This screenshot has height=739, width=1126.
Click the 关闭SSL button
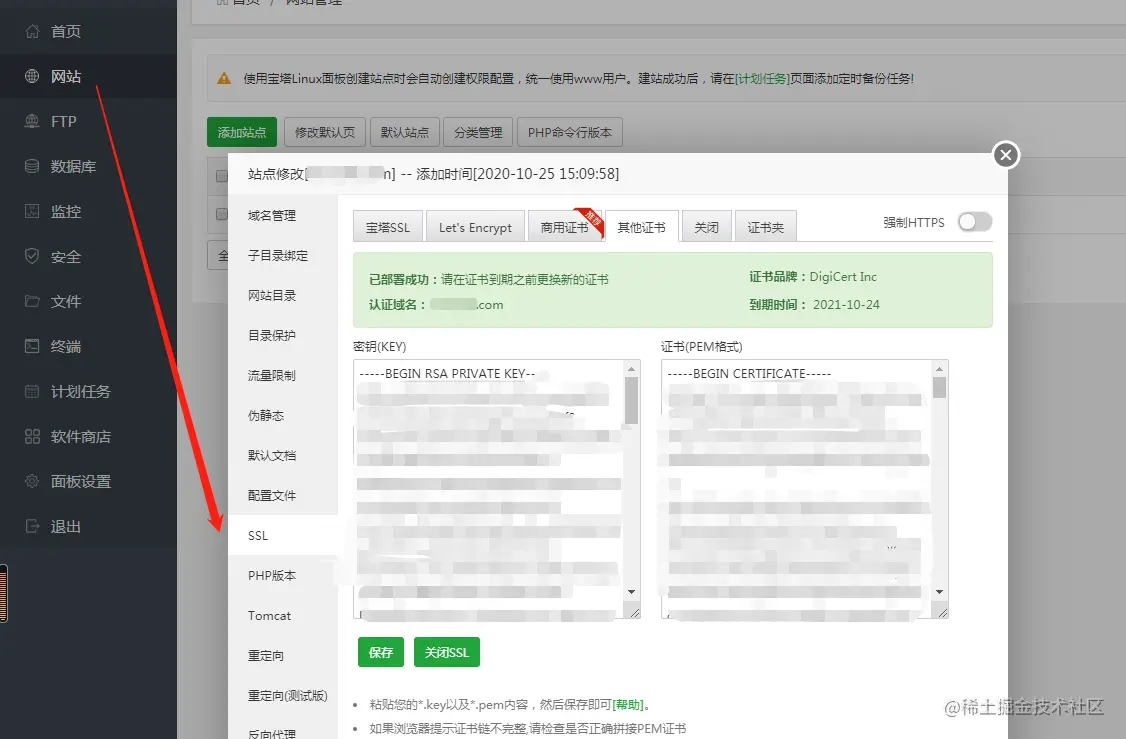coord(447,652)
